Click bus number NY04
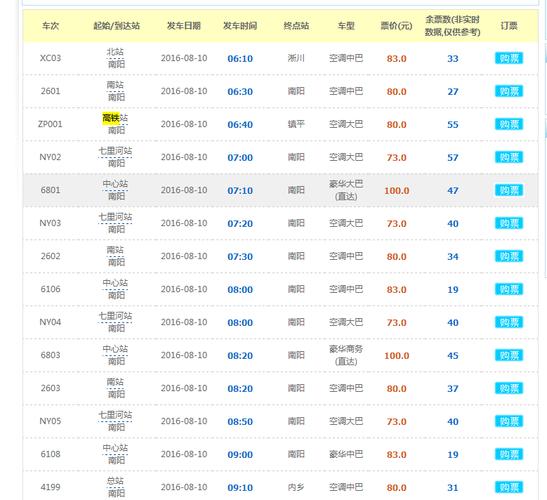Screen dimensions: 547x500 pyautogui.click(x=50, y=322)
